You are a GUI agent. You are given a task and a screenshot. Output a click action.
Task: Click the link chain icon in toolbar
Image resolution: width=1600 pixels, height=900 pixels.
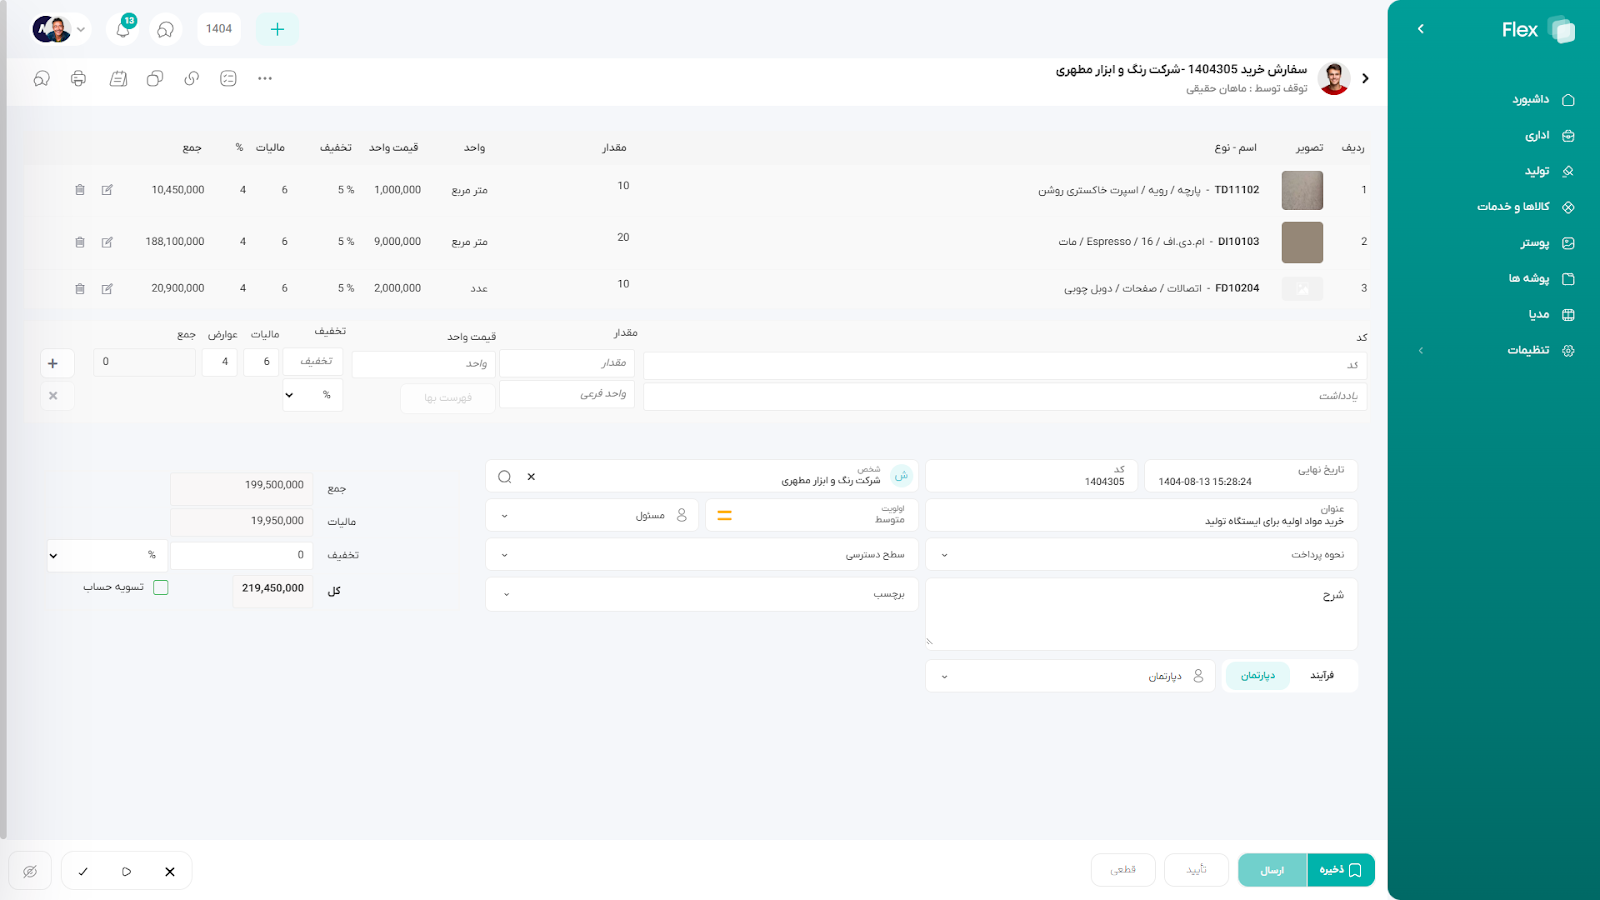click(192, 78)
